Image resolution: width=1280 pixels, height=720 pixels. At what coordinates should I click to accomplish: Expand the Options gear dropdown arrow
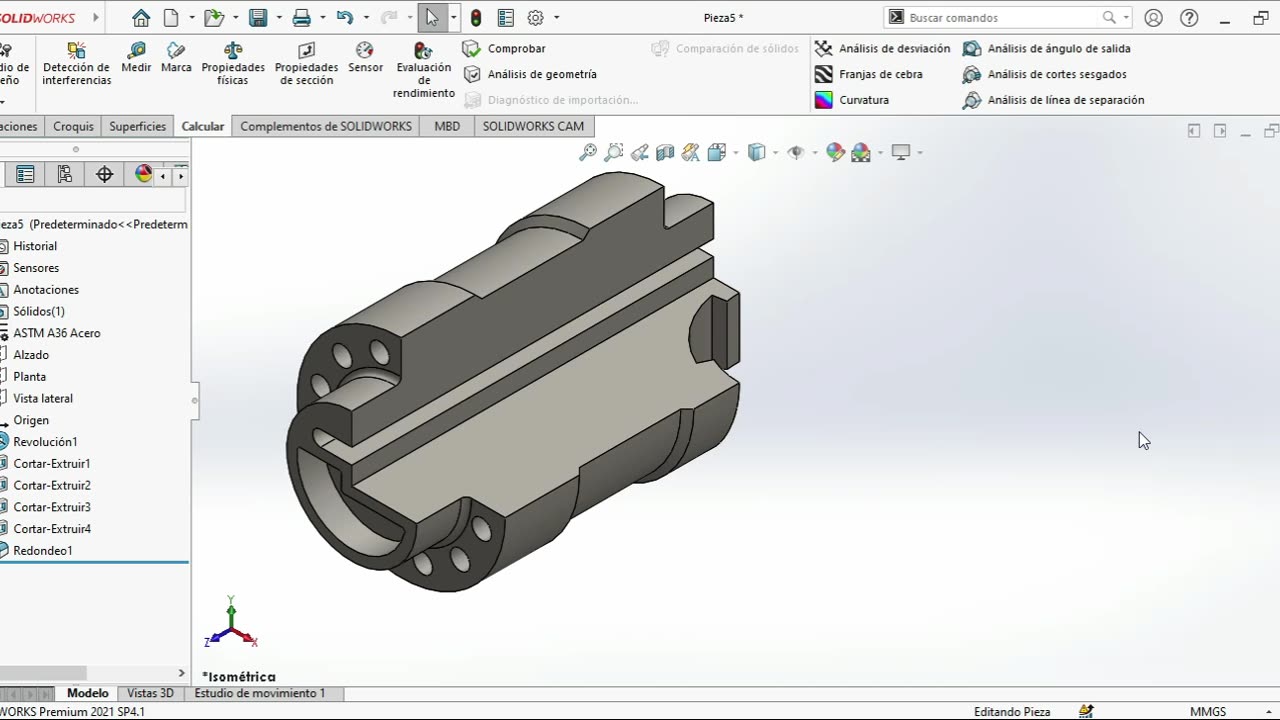coord(556,17)
